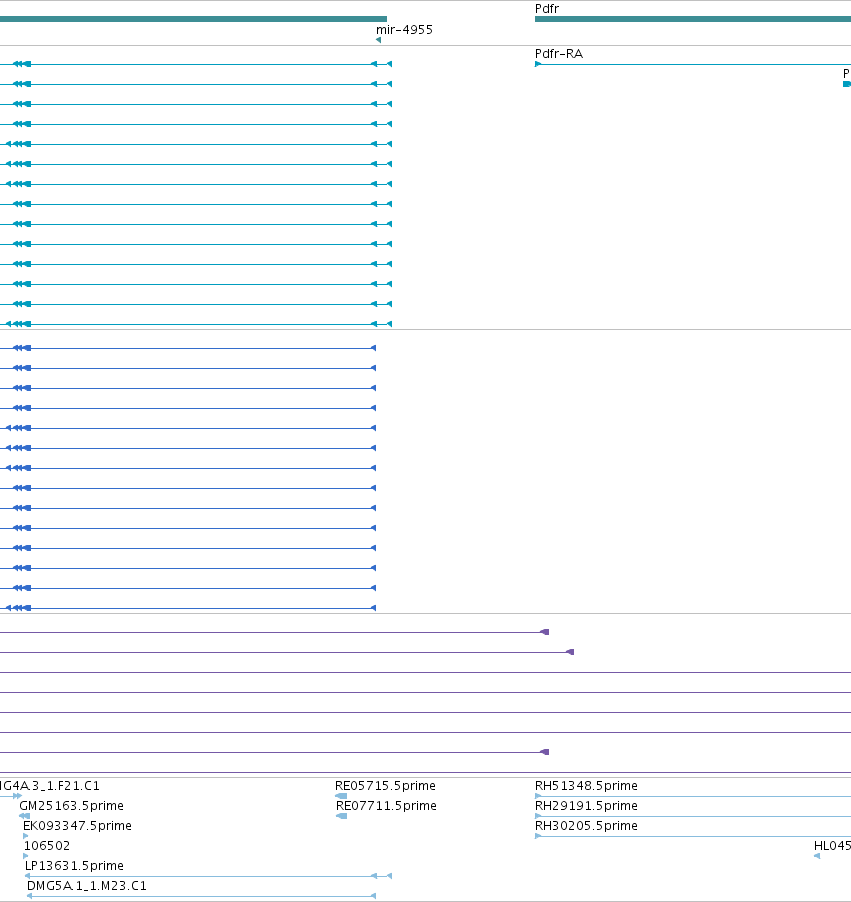Click the LP13631.5prime alignment line
Screen dimensions: 851x902
tap(208, 876)
